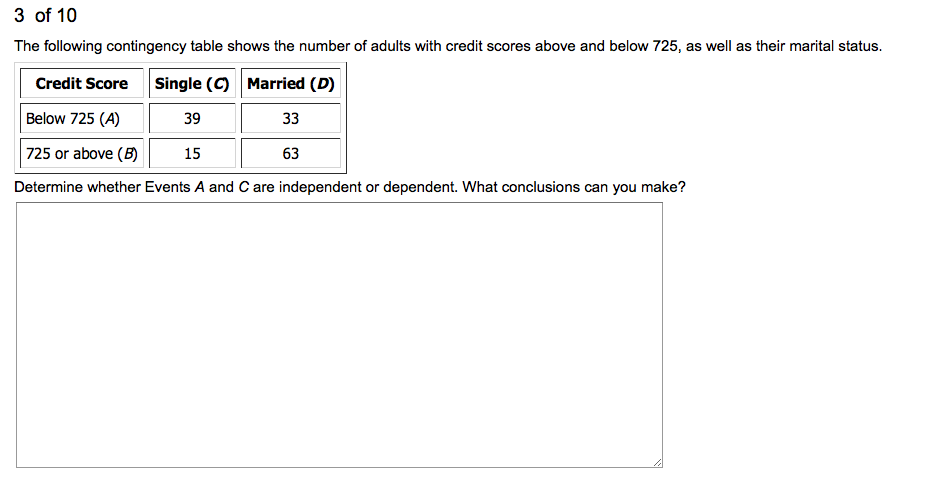Click the 3 of 10 question counter
The width and height of the screenshot is (936, 491).
click(45, 16)
